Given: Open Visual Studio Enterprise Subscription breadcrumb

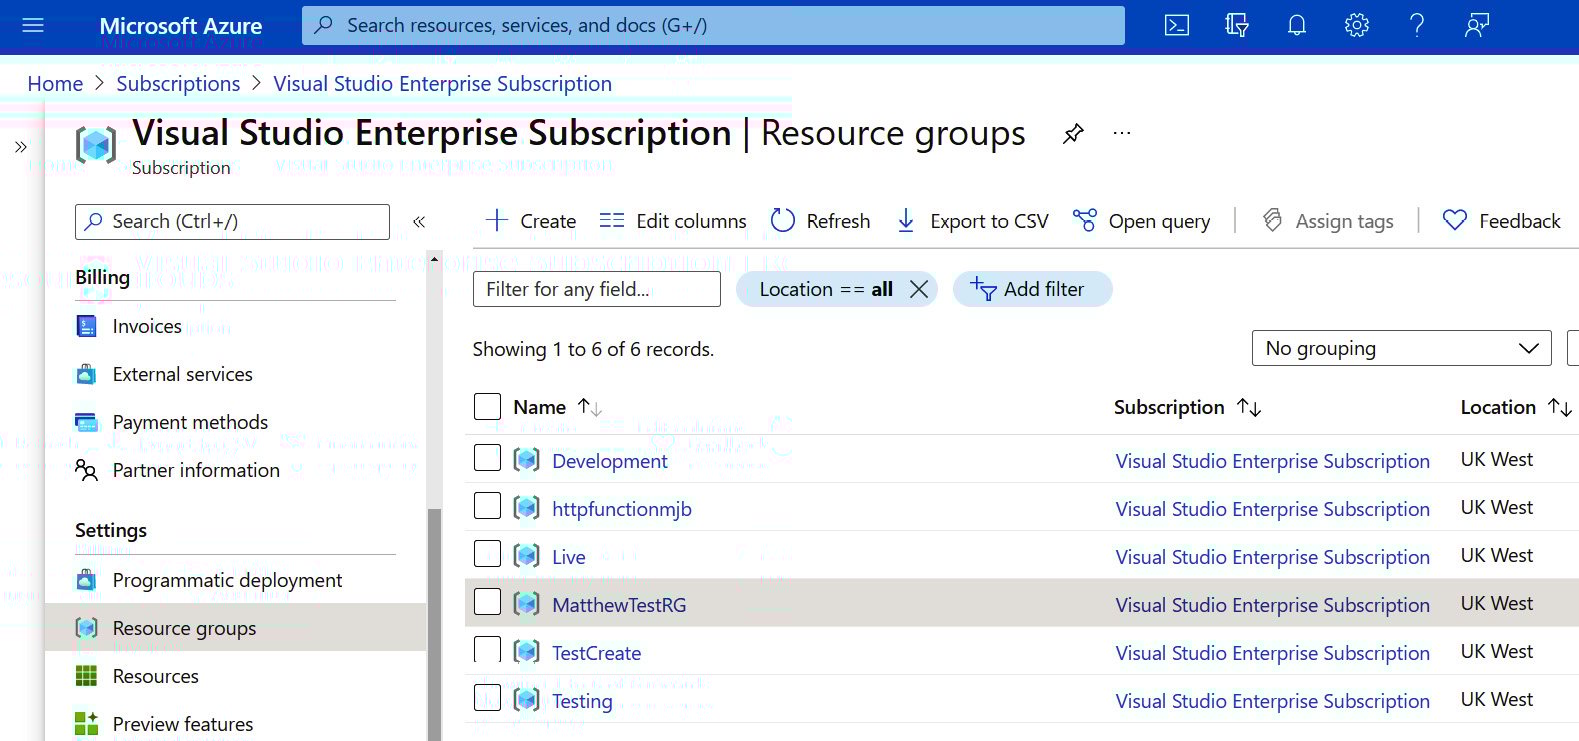Looking at the screenshot, I should pyautogui.click(x=443, y=84).
